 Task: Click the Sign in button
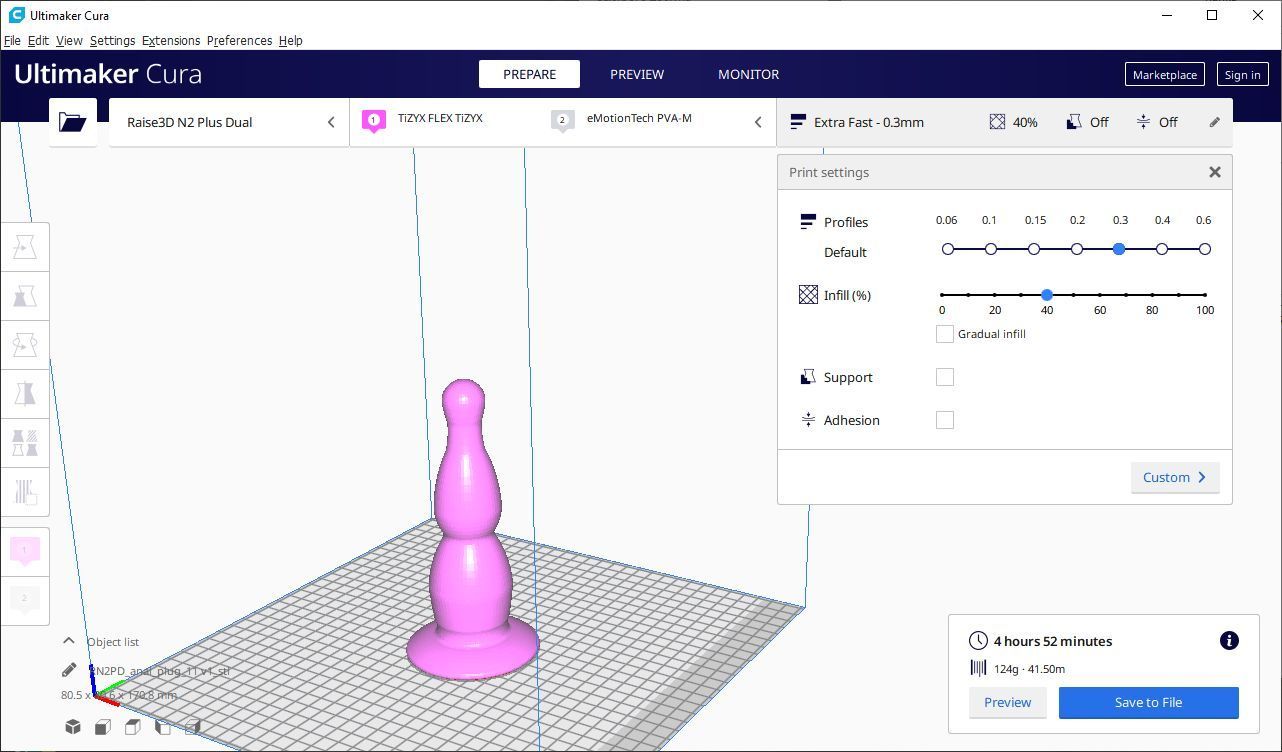tap(1242, 74)
